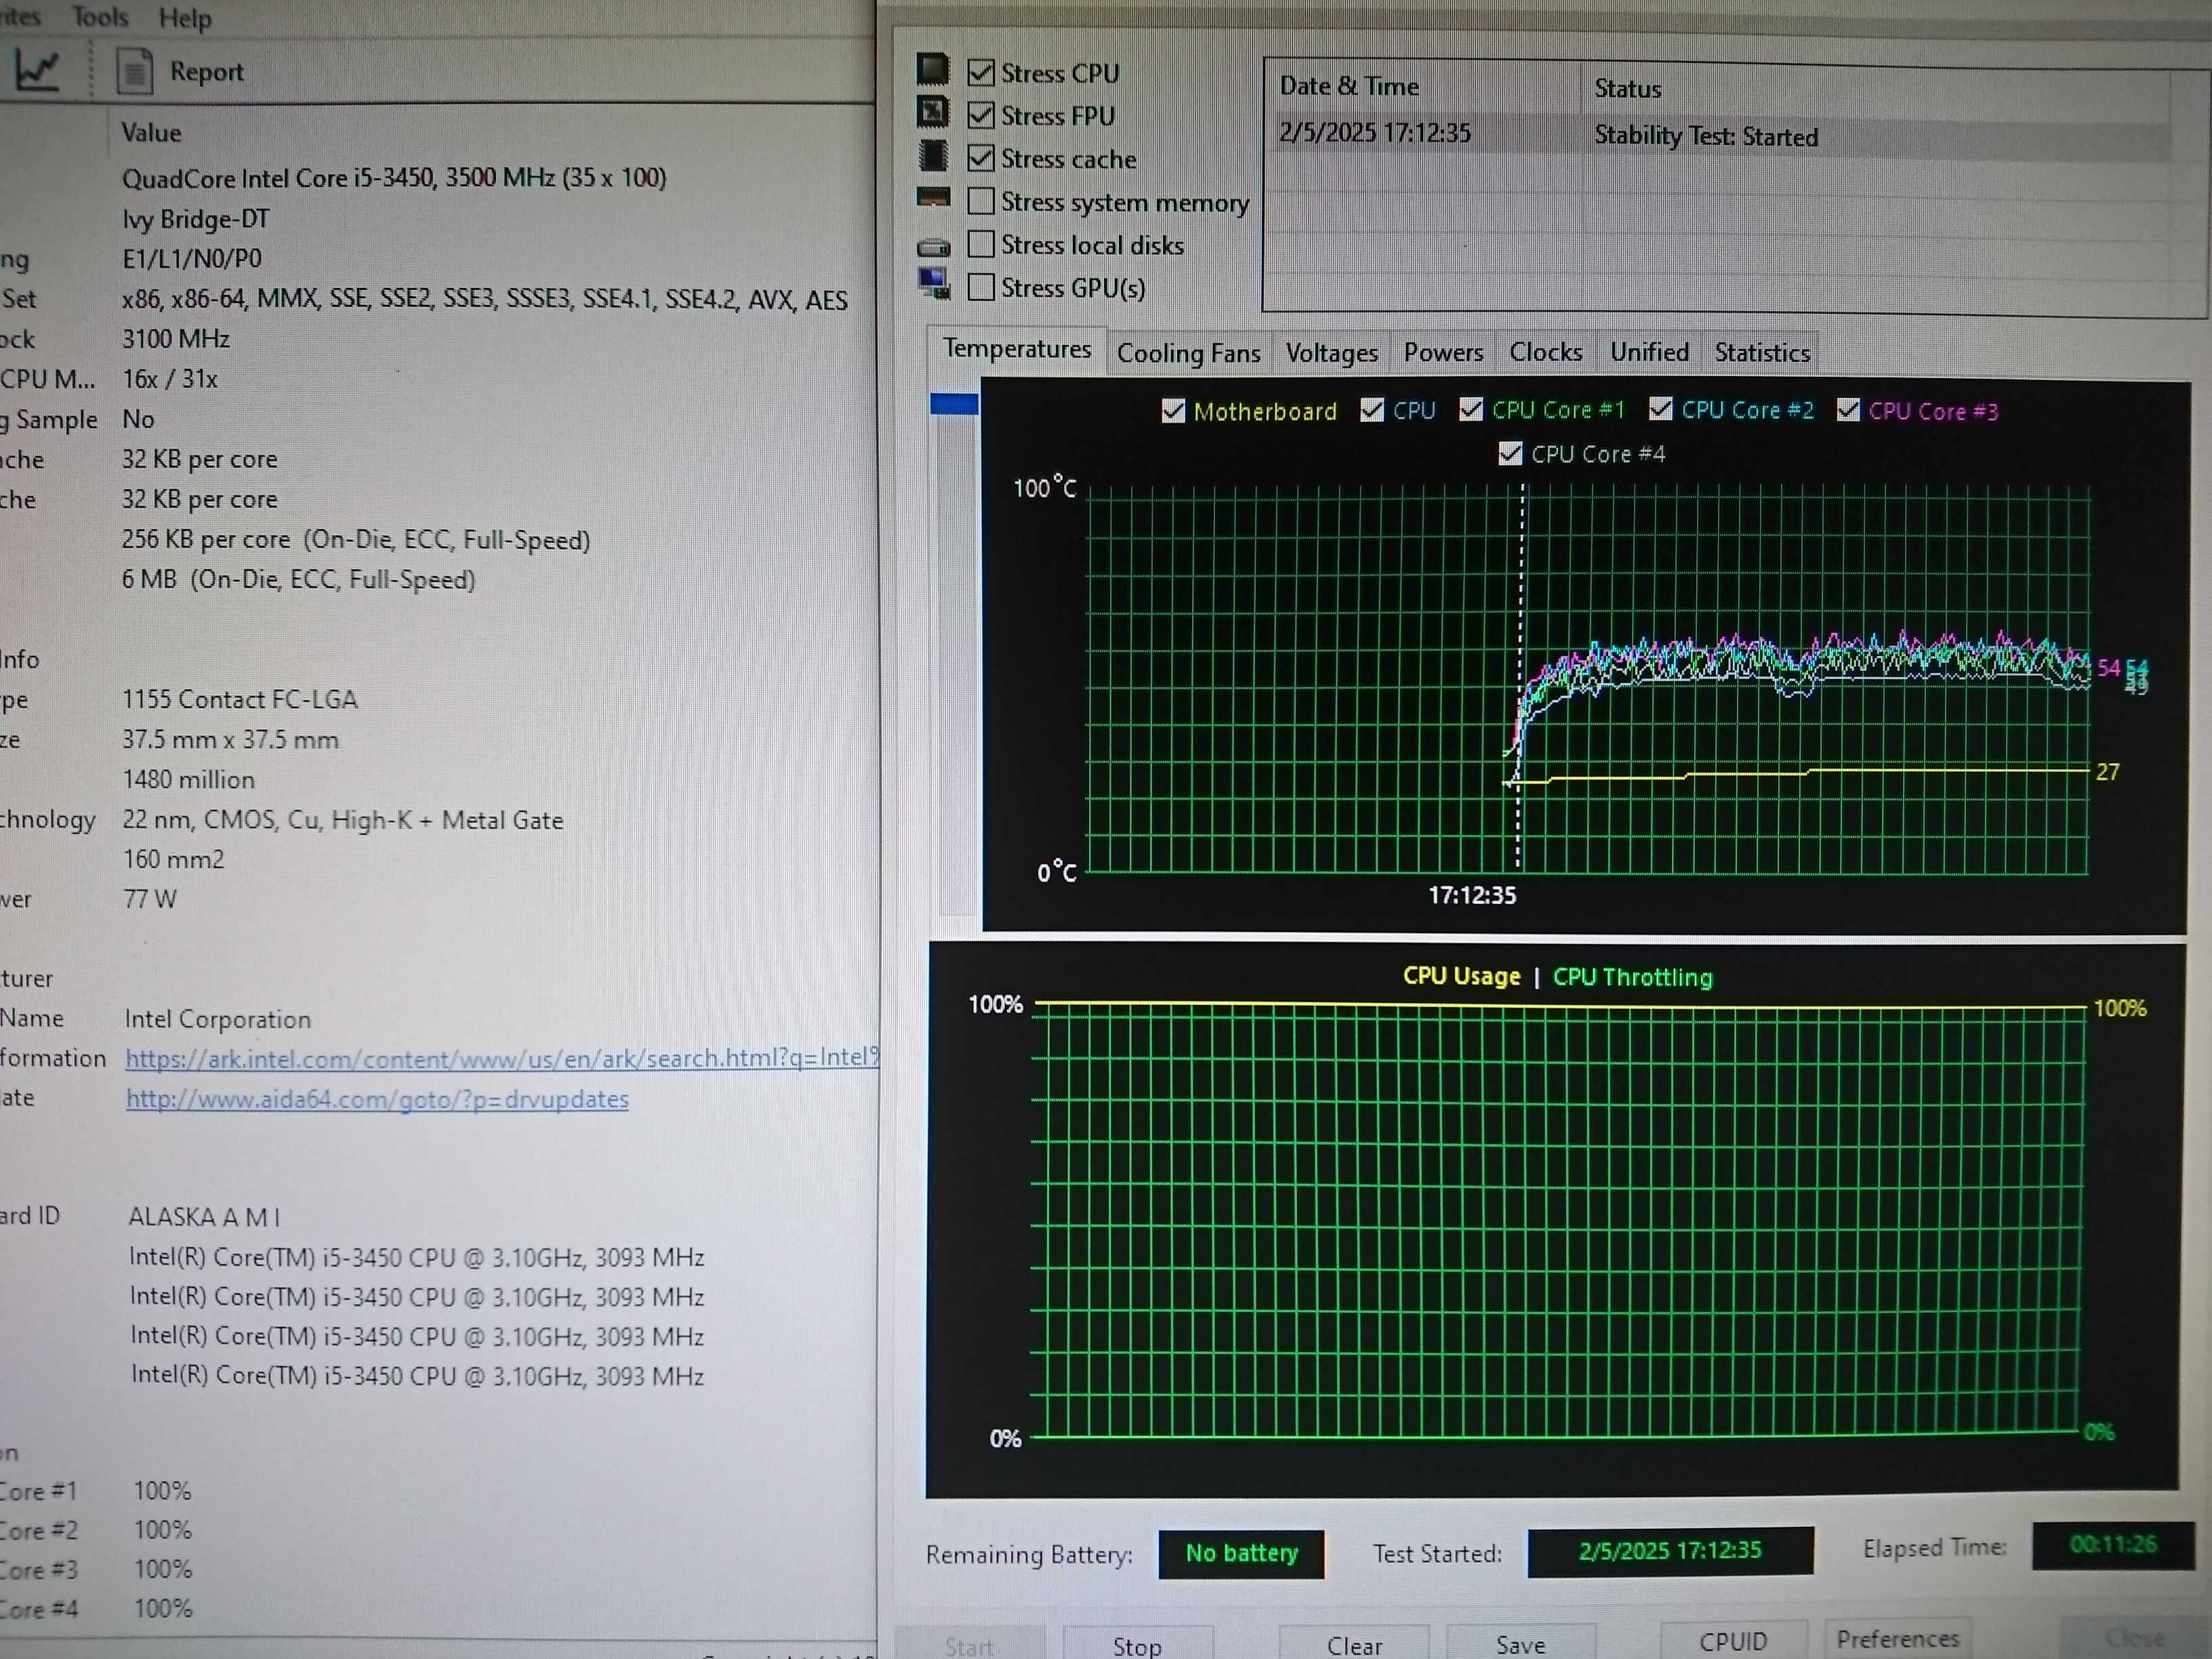2212x1659 pixels.
Task: Toggle the CPU temperature graph checkbox
Action: pos(1372,410)
